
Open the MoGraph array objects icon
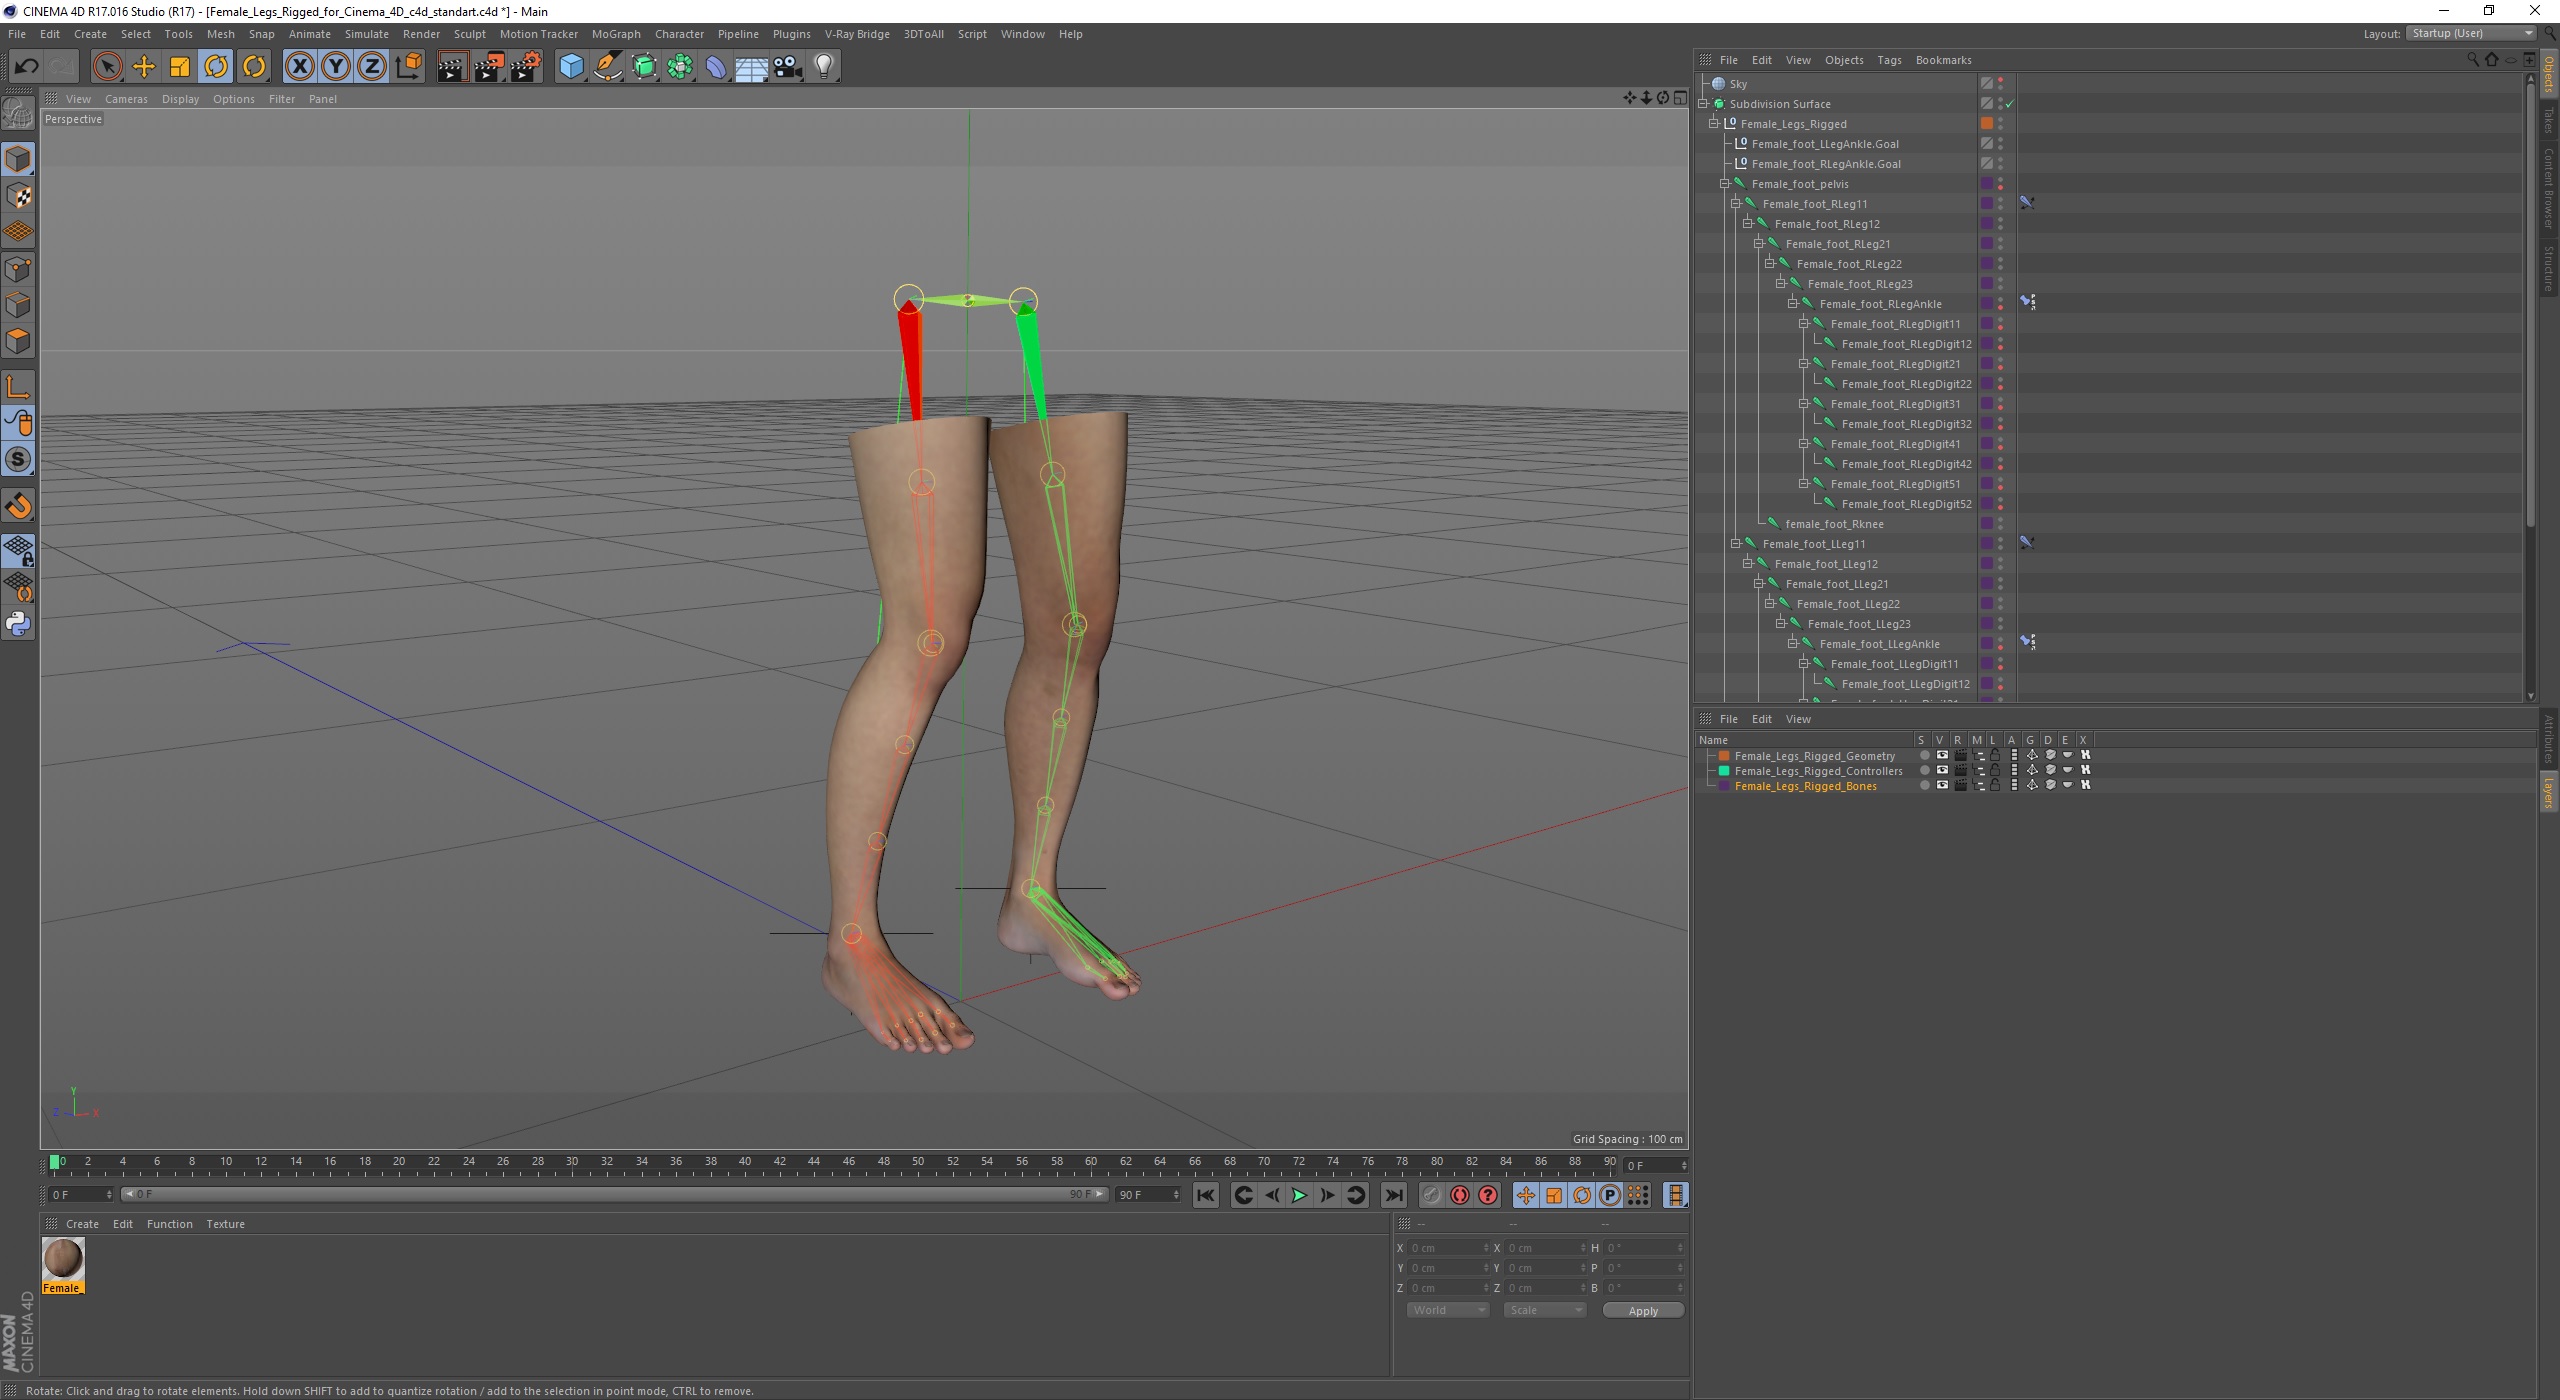coord(680,67)
